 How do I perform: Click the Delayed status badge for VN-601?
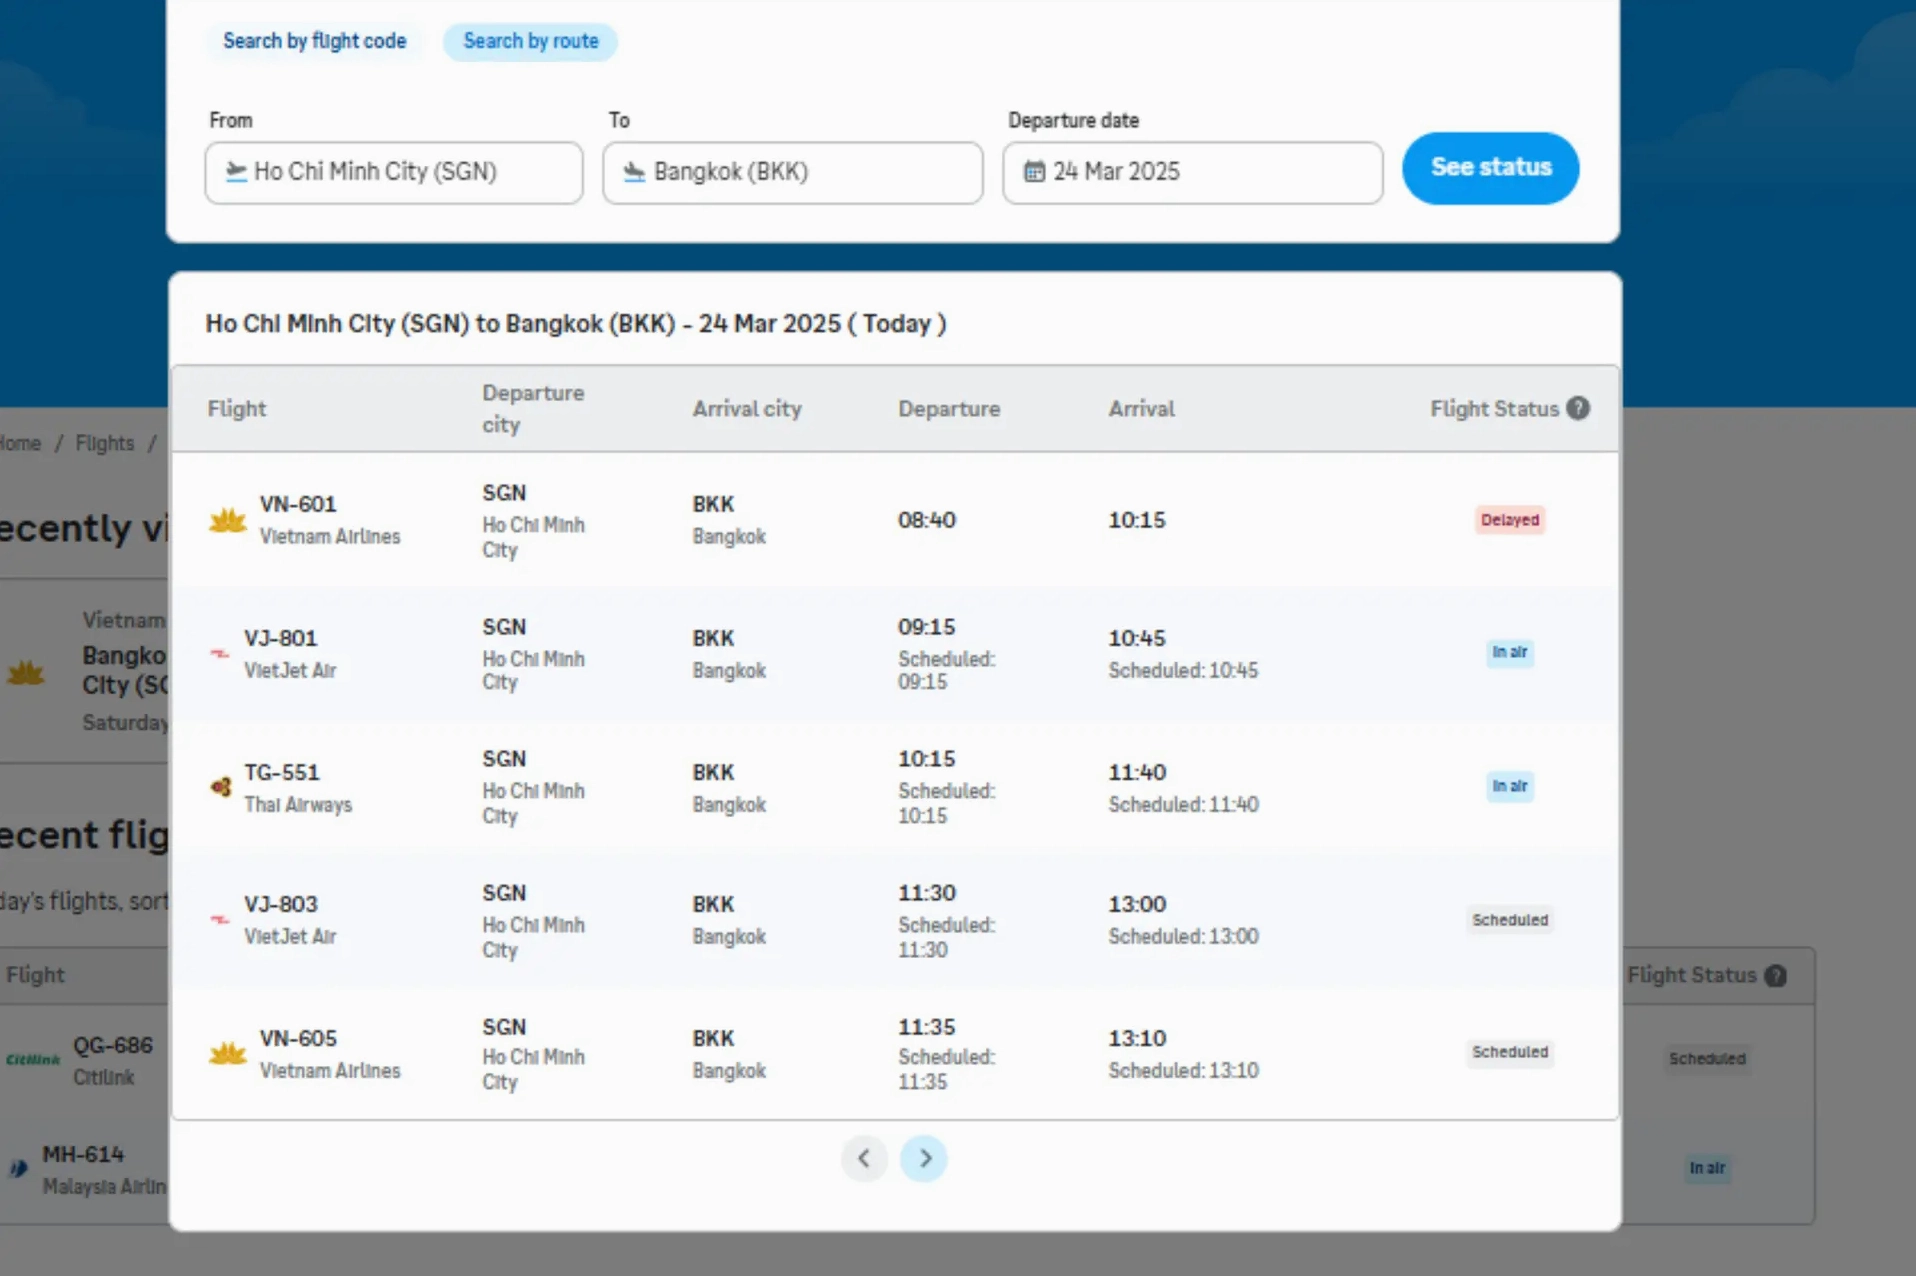point(1509,520)
